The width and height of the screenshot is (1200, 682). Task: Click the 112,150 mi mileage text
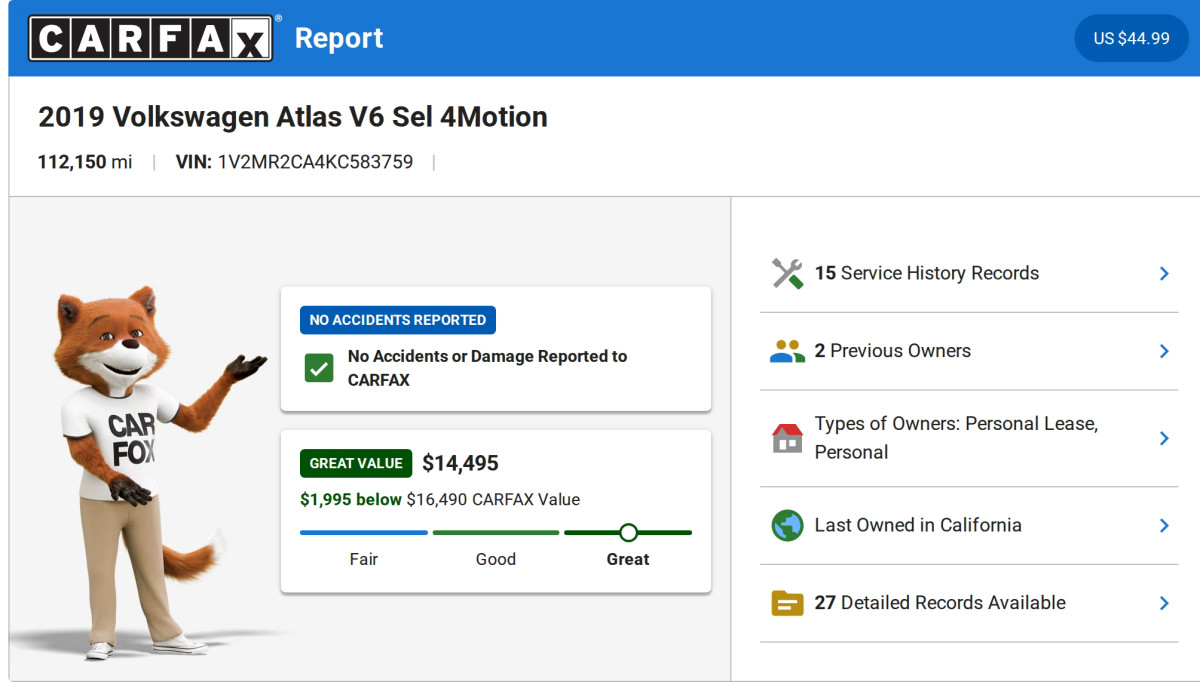(x=85, y=162)
